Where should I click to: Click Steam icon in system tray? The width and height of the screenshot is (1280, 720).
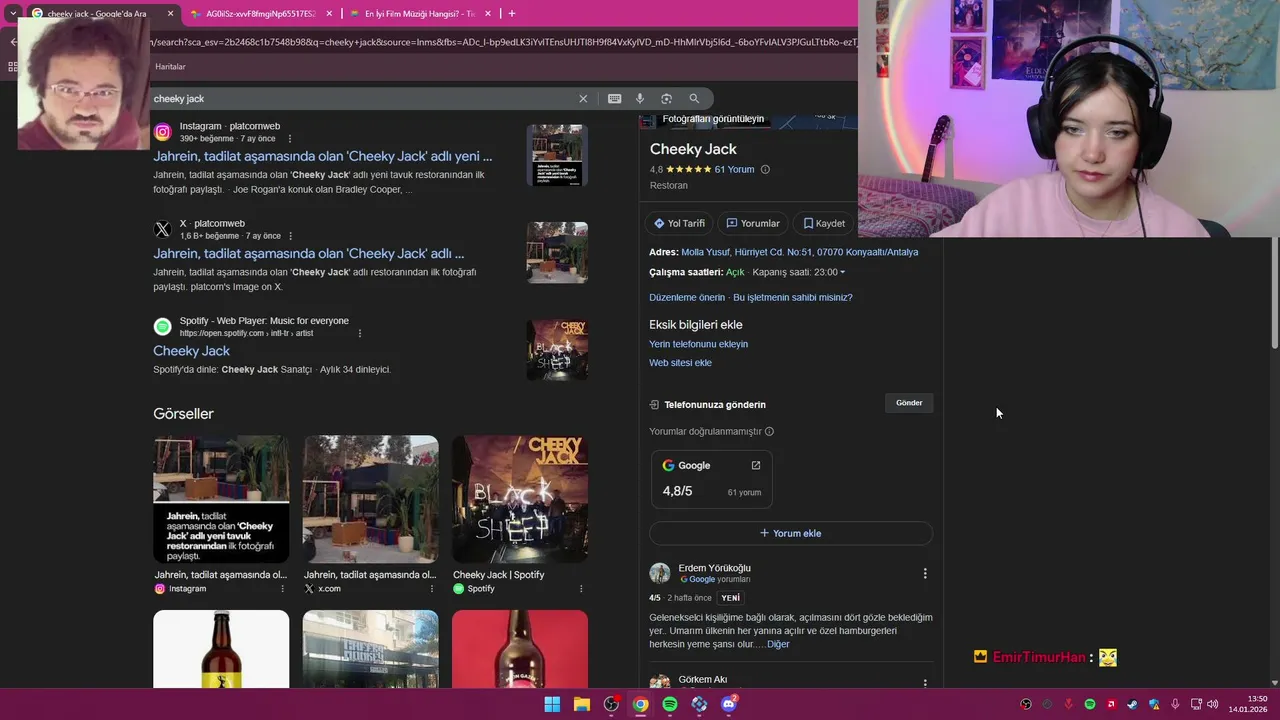tap(1132, 704)
